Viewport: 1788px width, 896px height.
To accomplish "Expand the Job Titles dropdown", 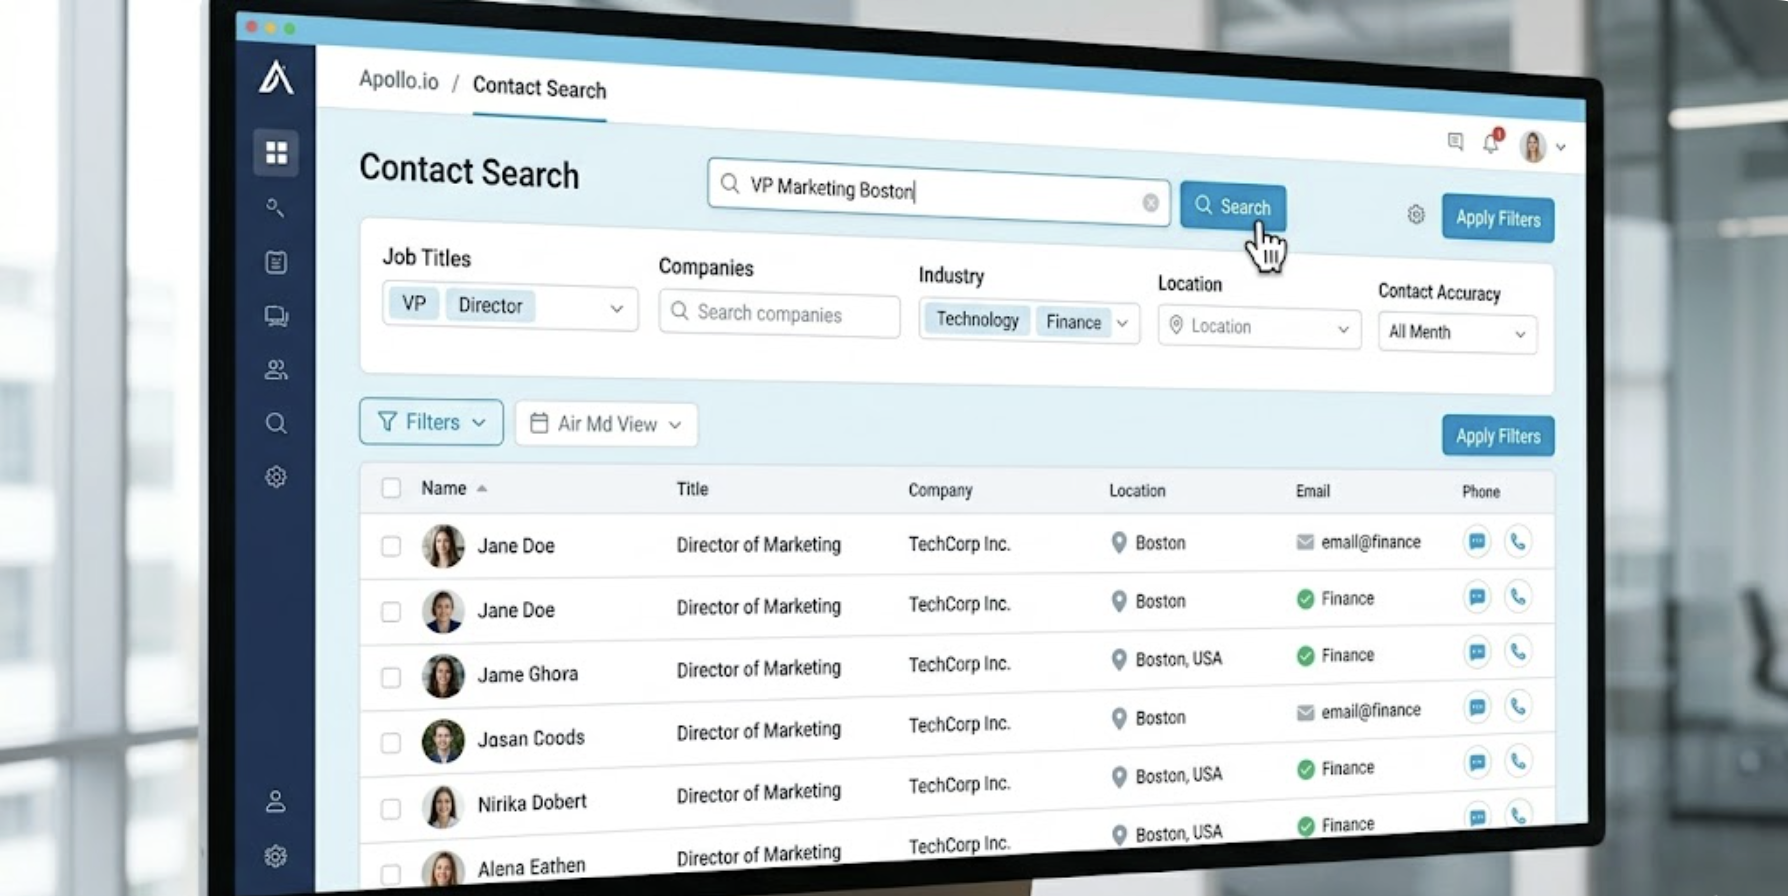I will (x=617, y=309).
